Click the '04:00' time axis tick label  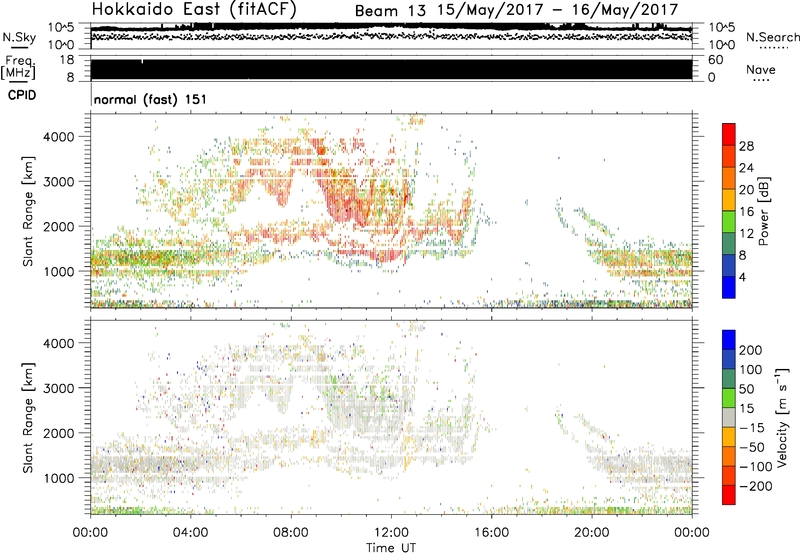click(x=191, y=533)
